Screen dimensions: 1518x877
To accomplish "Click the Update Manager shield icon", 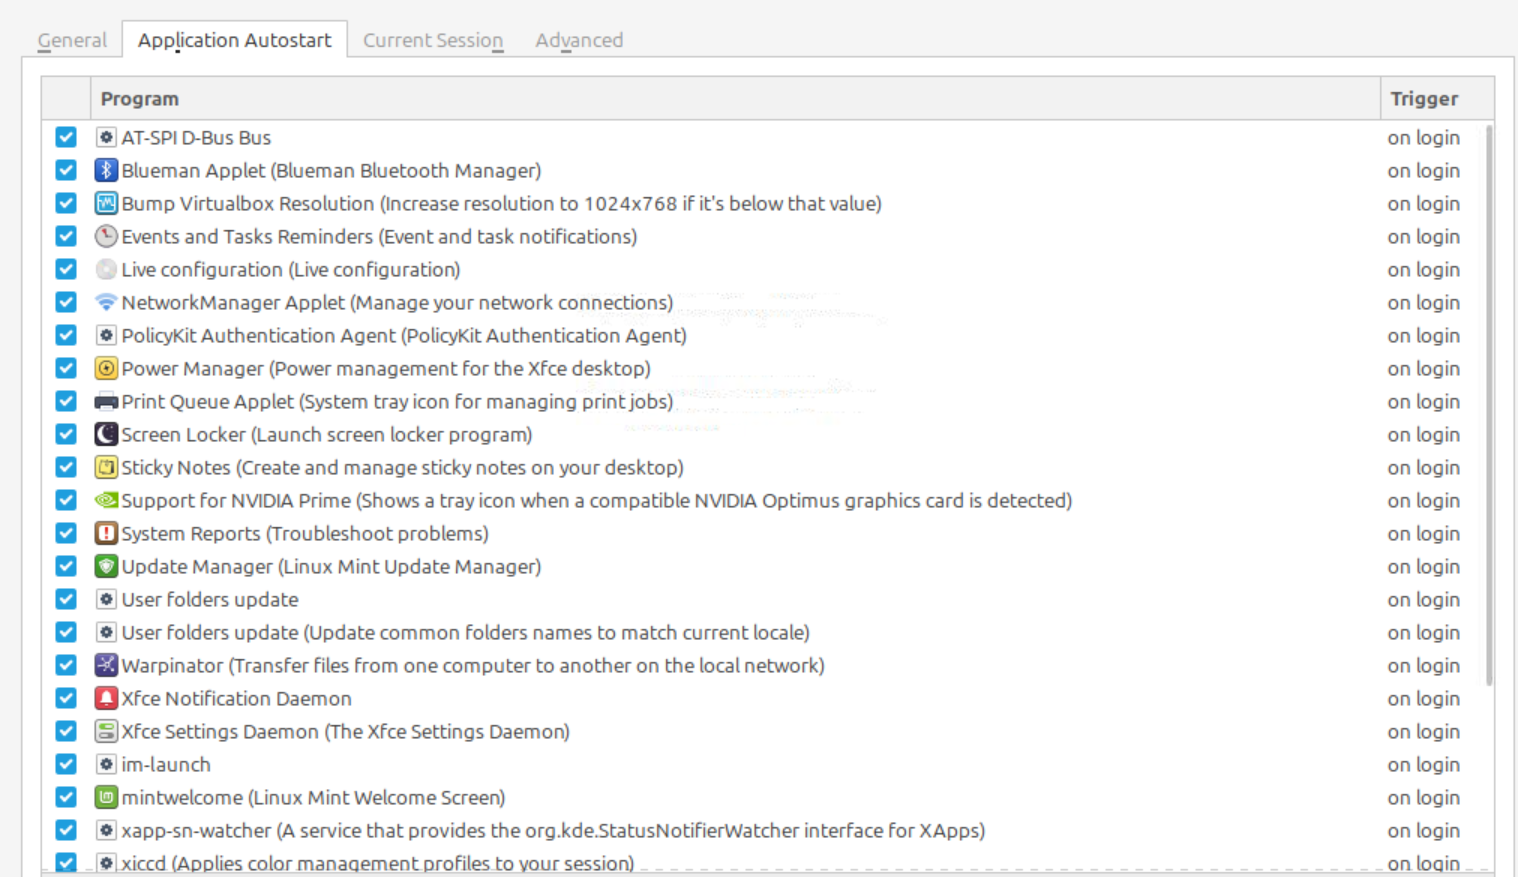I will 106,566.
